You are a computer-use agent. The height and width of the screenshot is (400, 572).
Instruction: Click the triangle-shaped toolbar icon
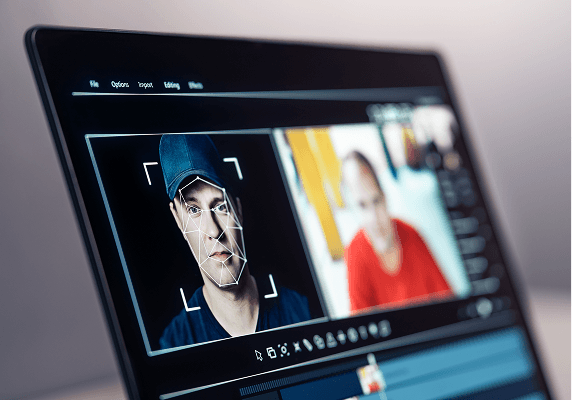pyautogui.click(x=331, y=340)
